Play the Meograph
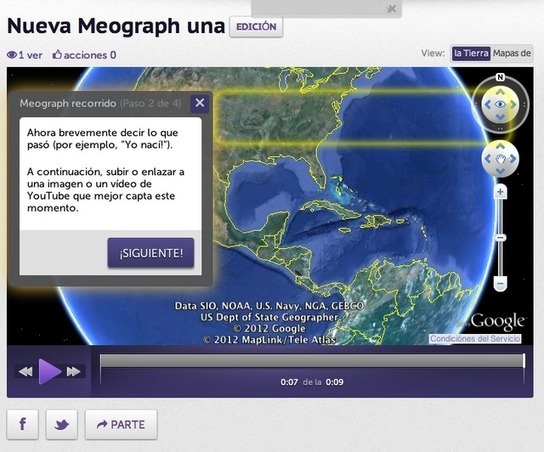This screenshot has width=544, height=452. (x=50, y=372)
